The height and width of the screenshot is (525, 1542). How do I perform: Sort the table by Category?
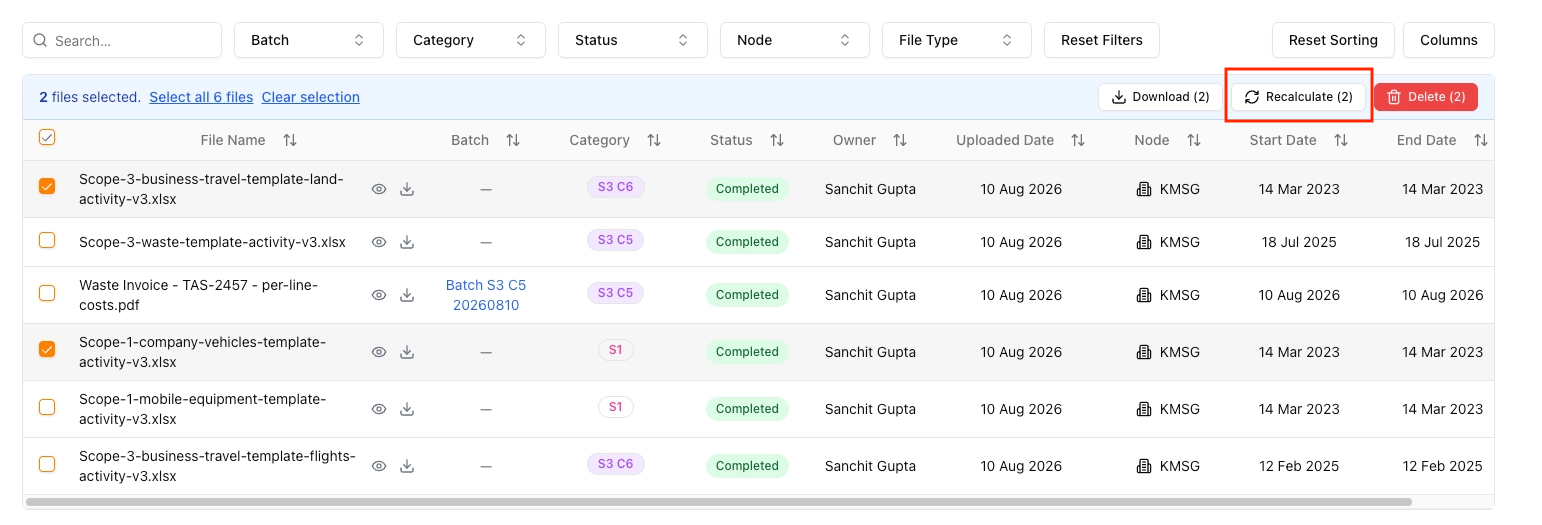(654, 140)
